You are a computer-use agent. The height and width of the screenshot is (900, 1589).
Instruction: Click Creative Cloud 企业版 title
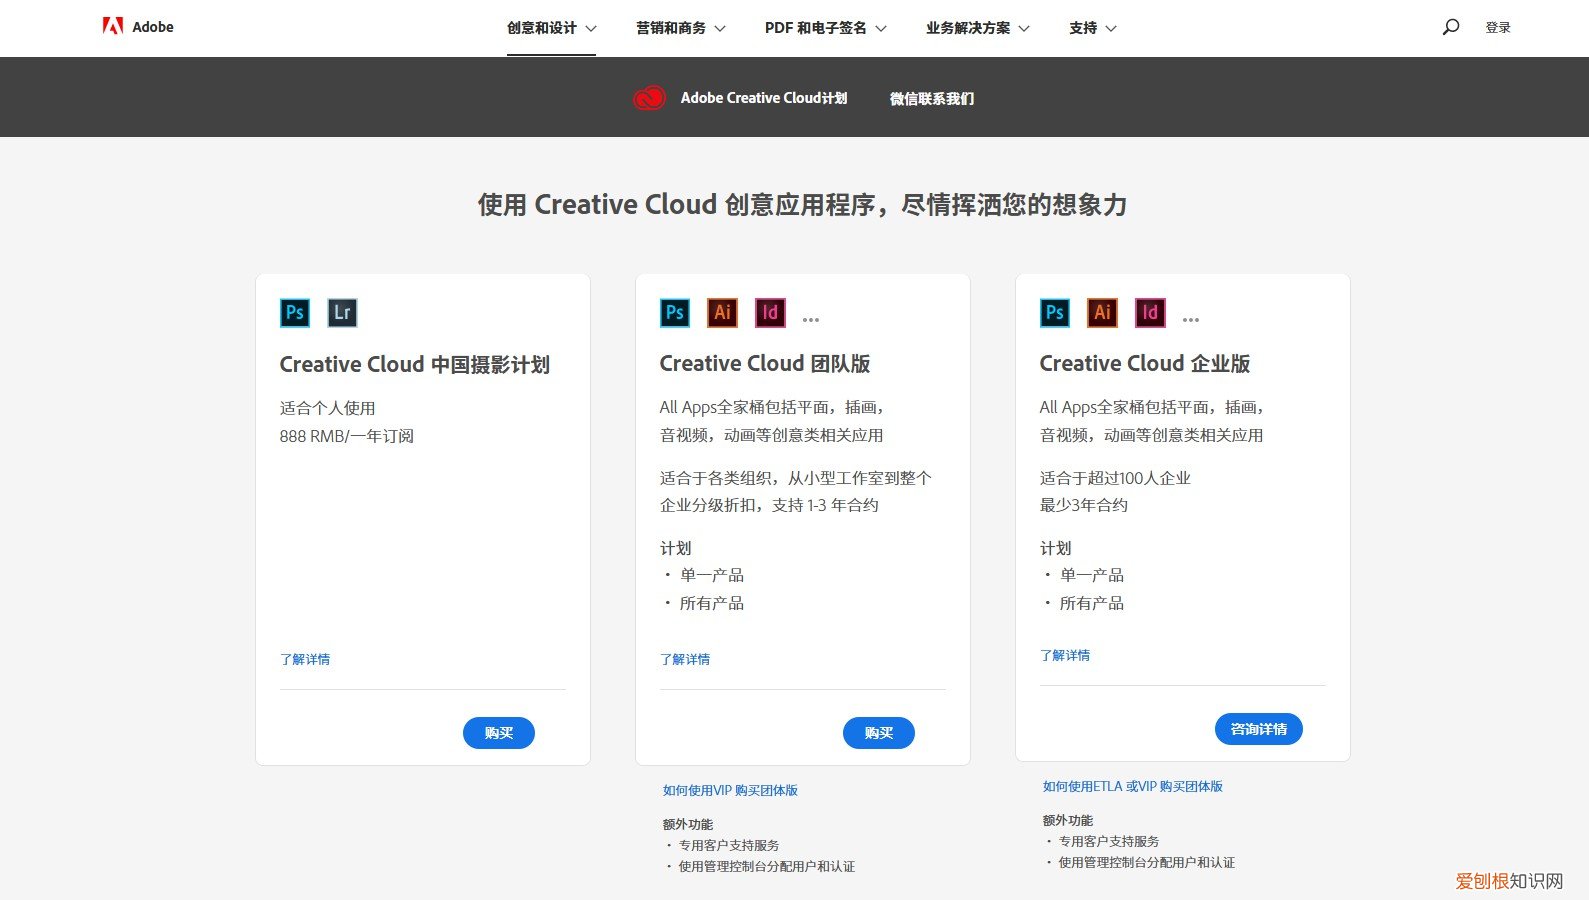pyautogui.click(x=1145, y=364)
